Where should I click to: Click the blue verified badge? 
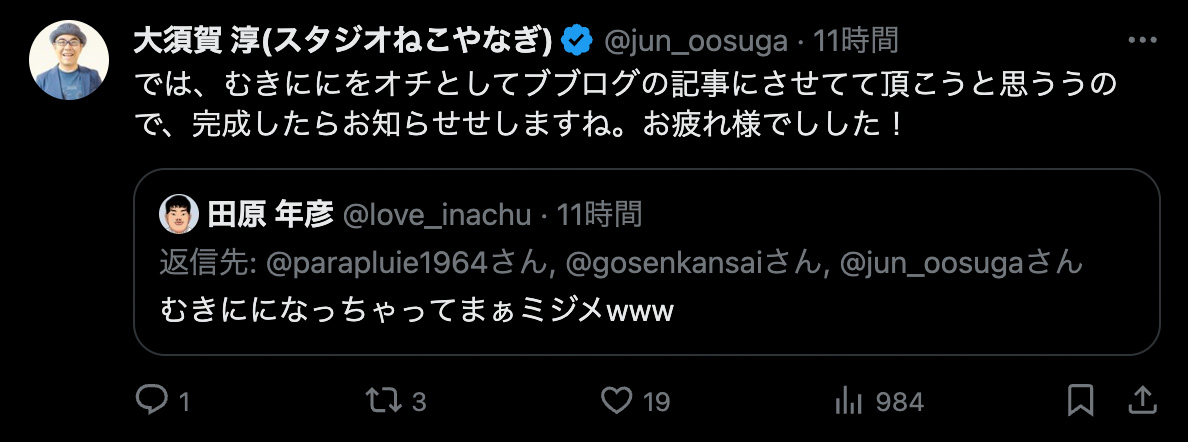pos(575,40)
